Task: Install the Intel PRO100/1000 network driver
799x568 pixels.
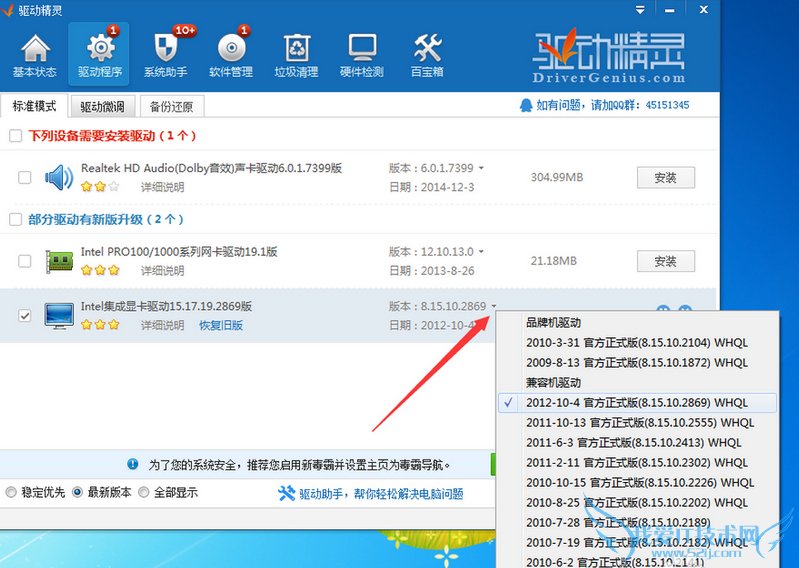Action: (665, 261)
